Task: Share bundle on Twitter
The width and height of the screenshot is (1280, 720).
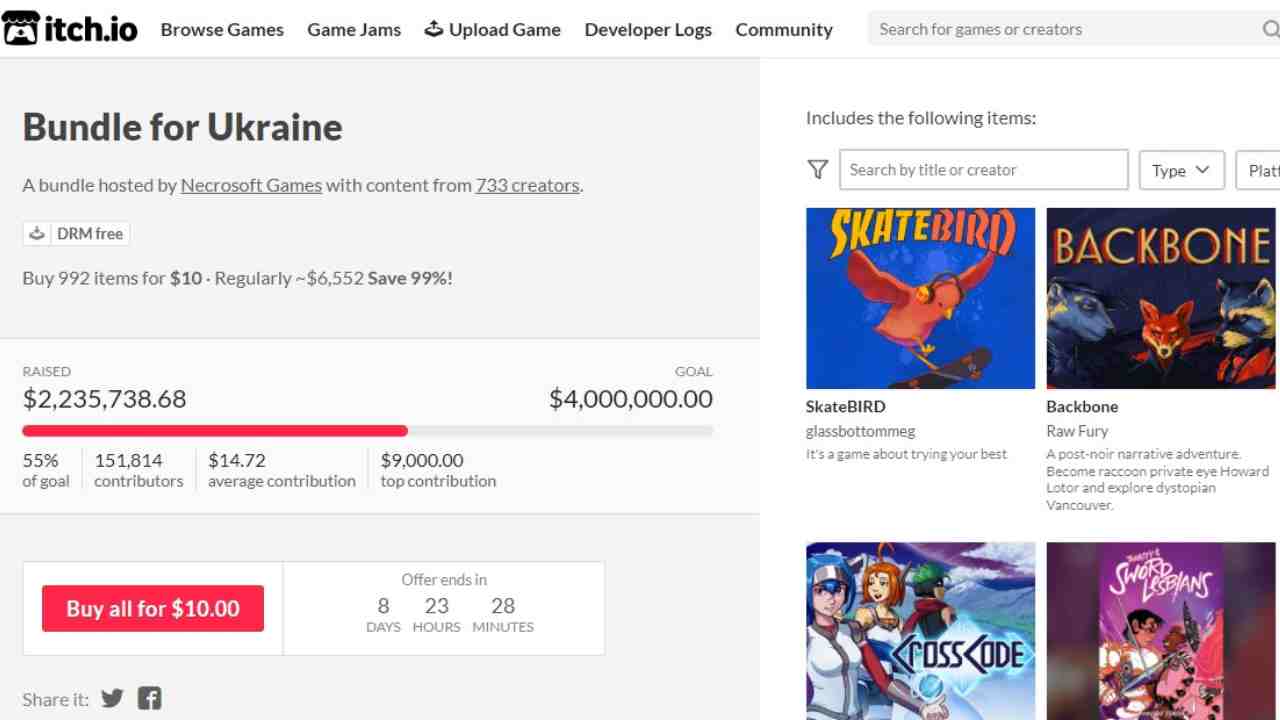Action: [x=112, y=698]
